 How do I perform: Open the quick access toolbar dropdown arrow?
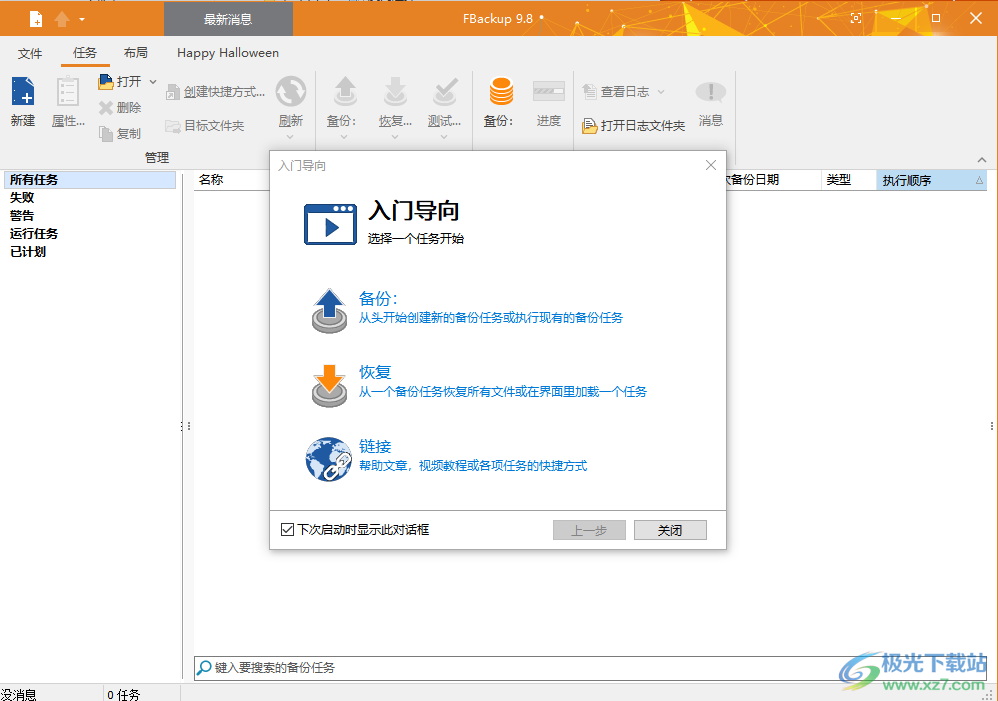click(x=82, y=20)
